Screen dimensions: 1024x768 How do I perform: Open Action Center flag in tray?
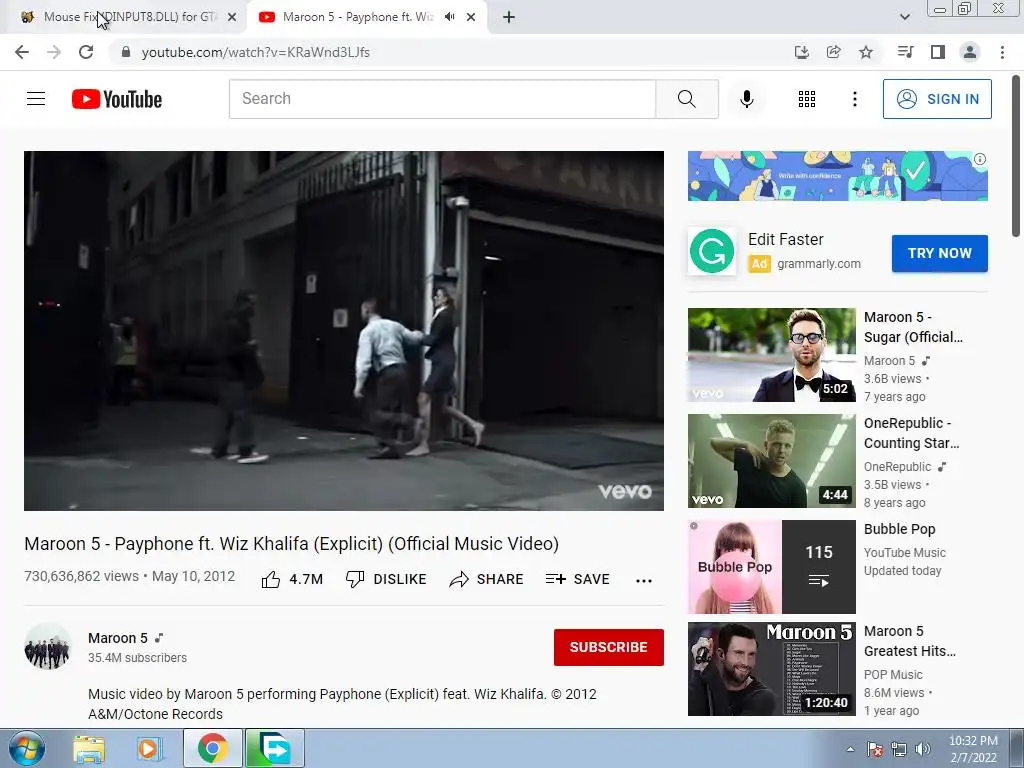coord(875,749)
